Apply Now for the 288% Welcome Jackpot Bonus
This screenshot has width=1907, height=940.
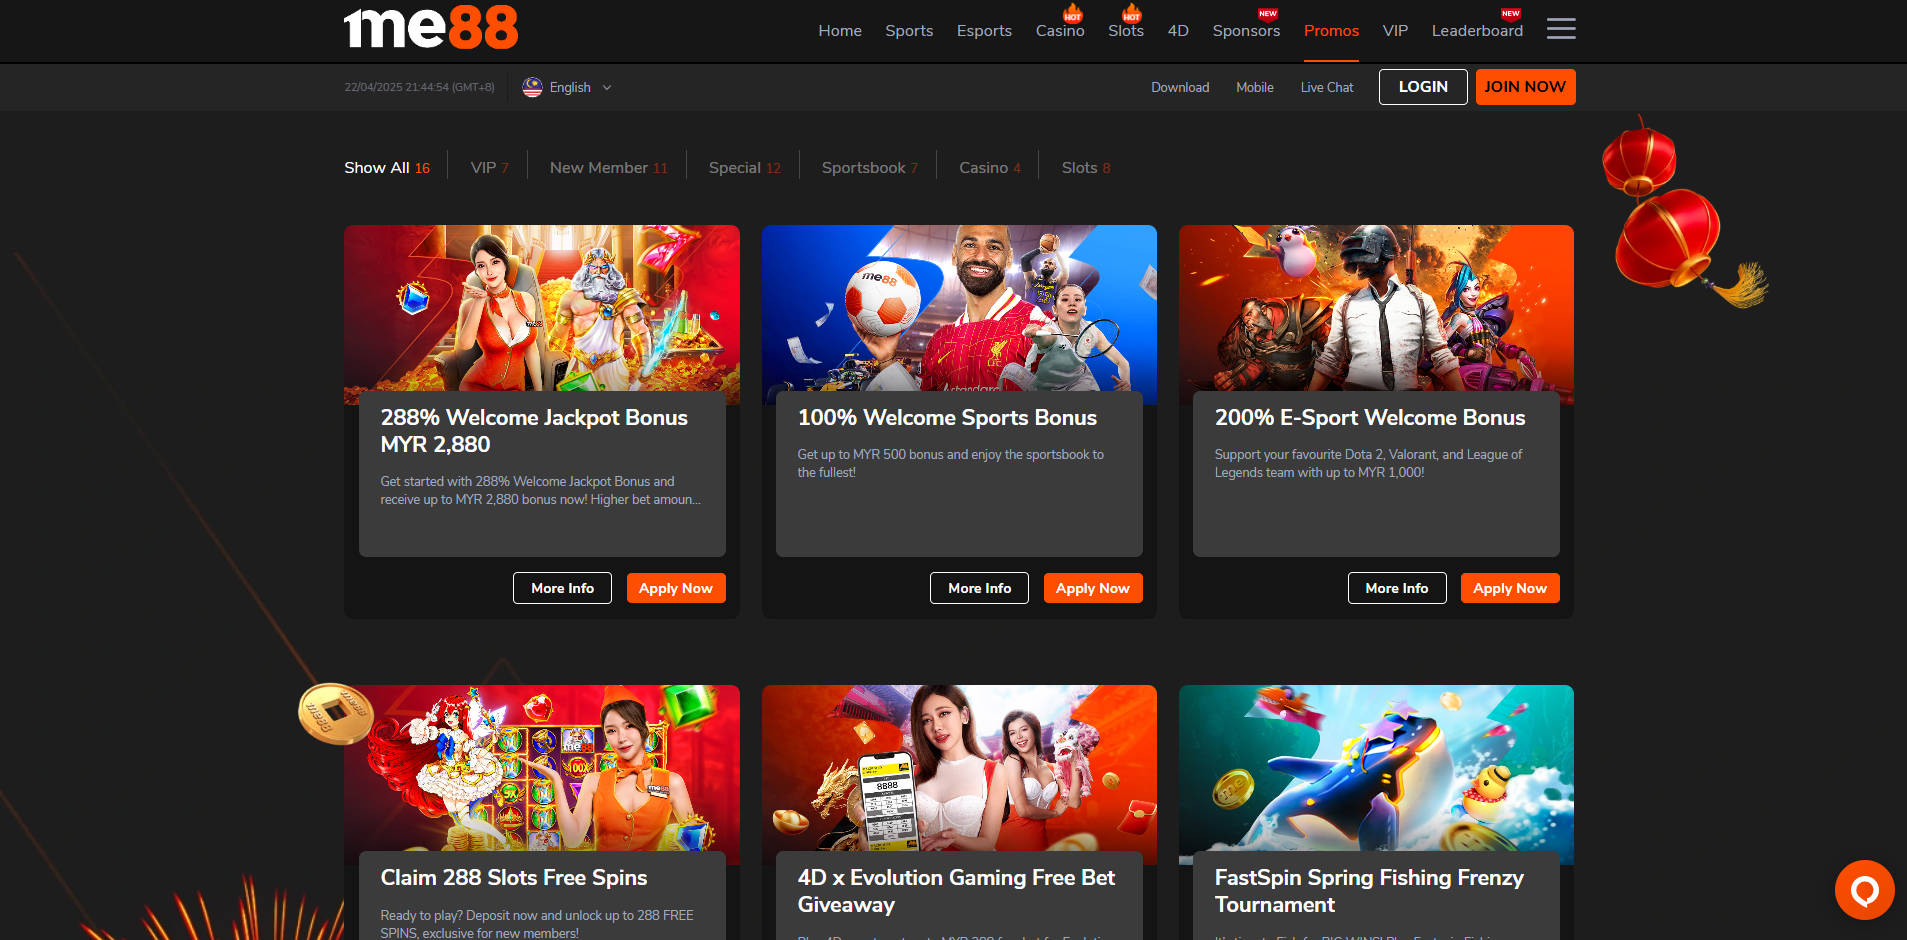pyautogui.click(x=676, y=588)
